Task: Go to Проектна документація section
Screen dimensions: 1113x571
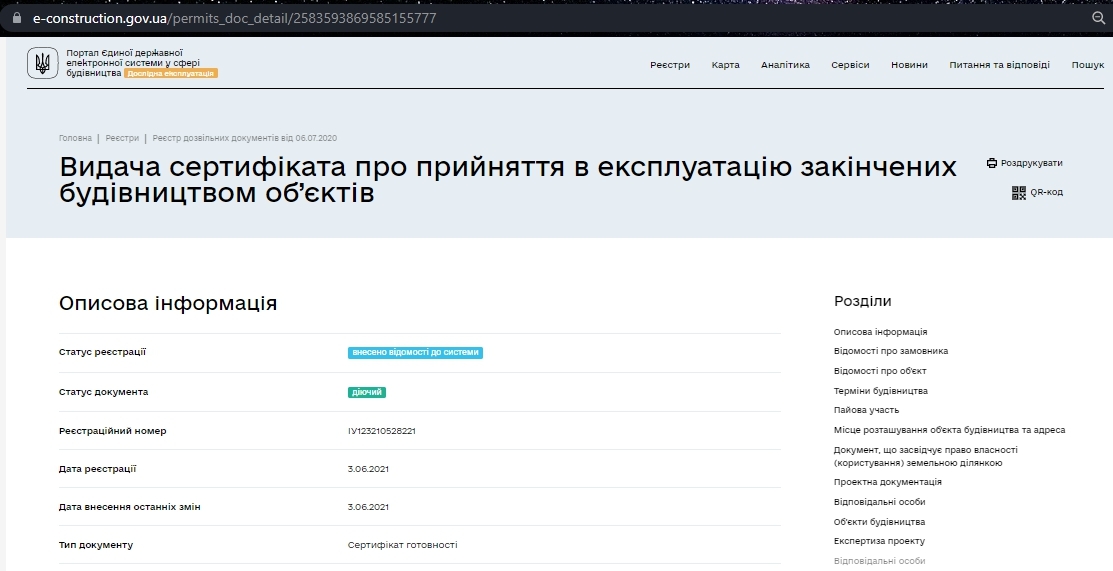Action: tap(887, 482)
